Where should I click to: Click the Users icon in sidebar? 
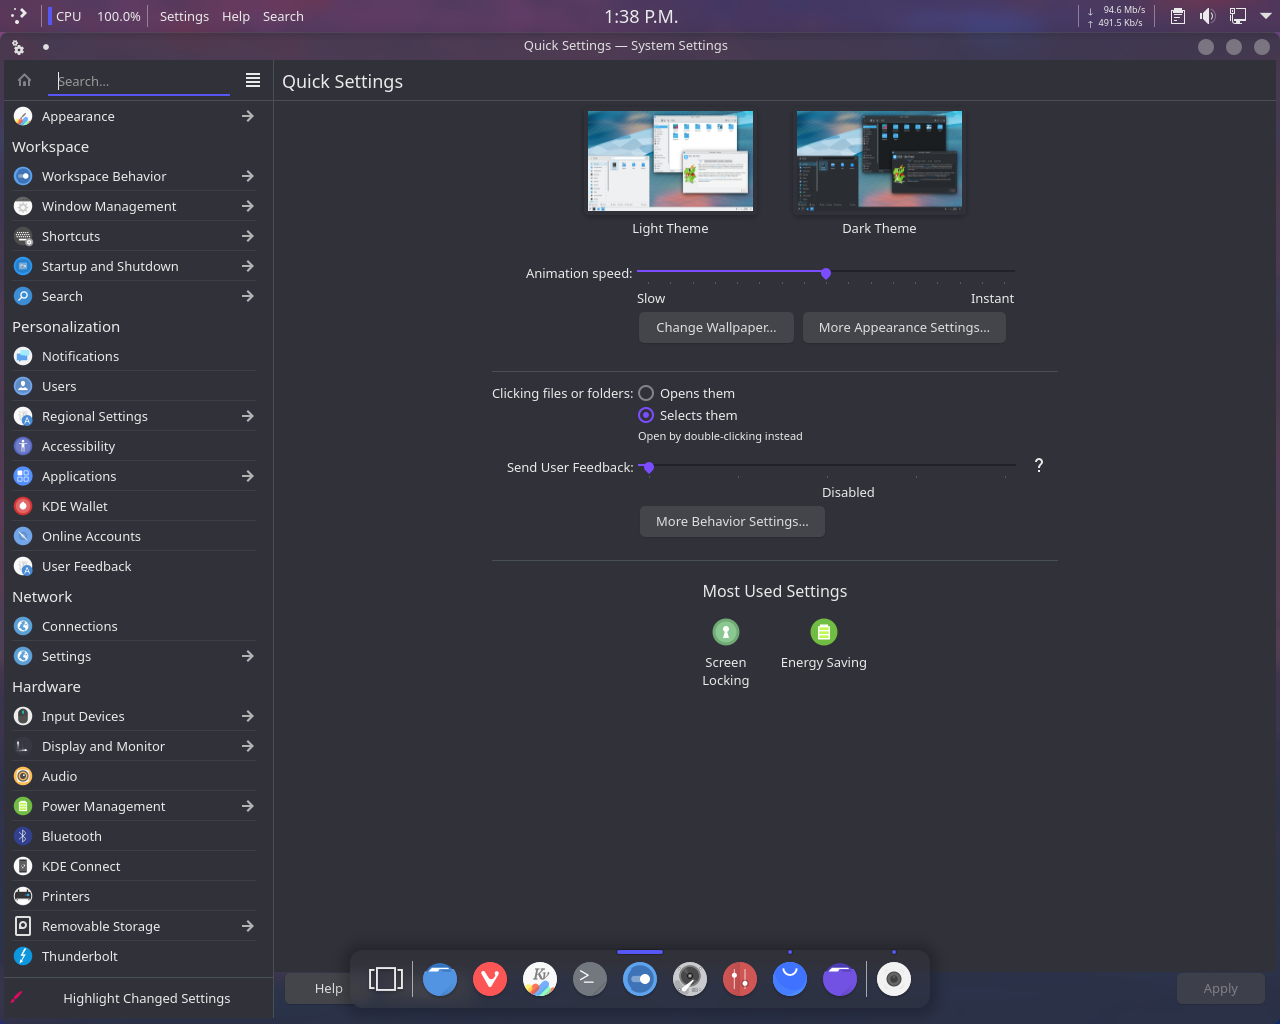23,386
